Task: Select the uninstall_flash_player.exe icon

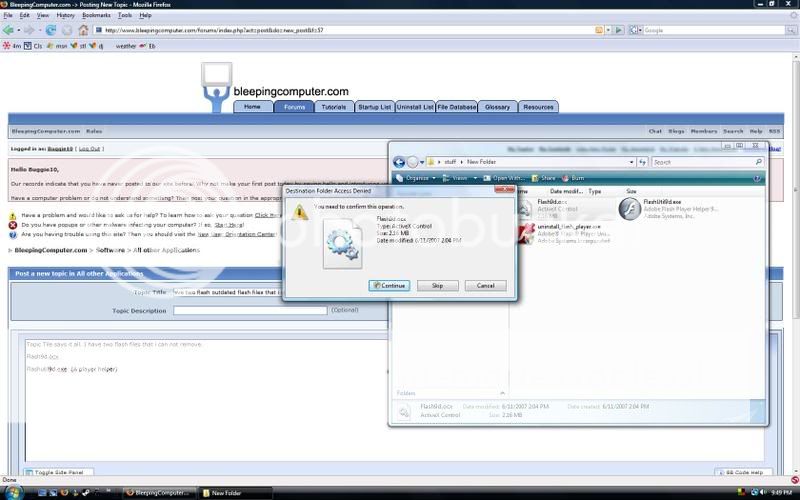Action: click(526, 234)
